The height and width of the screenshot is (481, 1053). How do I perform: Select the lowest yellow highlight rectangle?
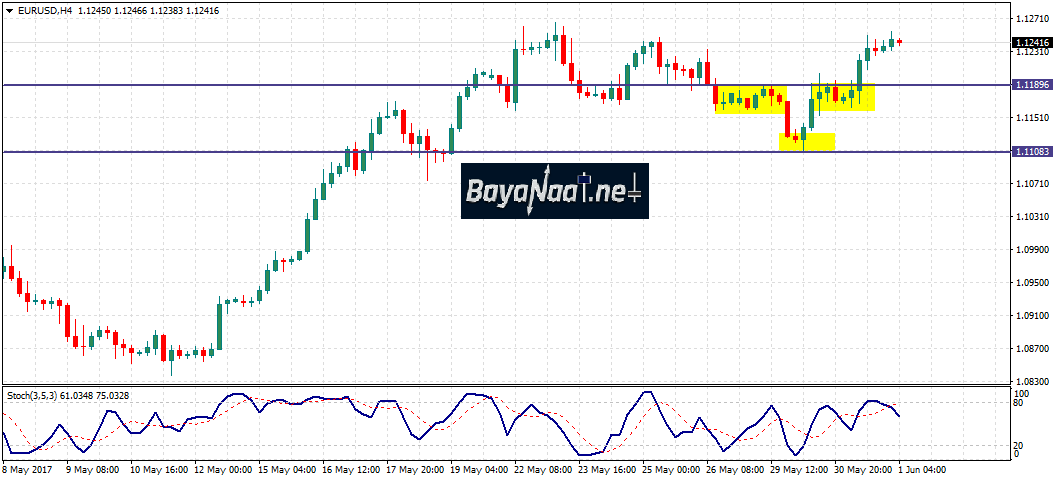click(806, 141)
